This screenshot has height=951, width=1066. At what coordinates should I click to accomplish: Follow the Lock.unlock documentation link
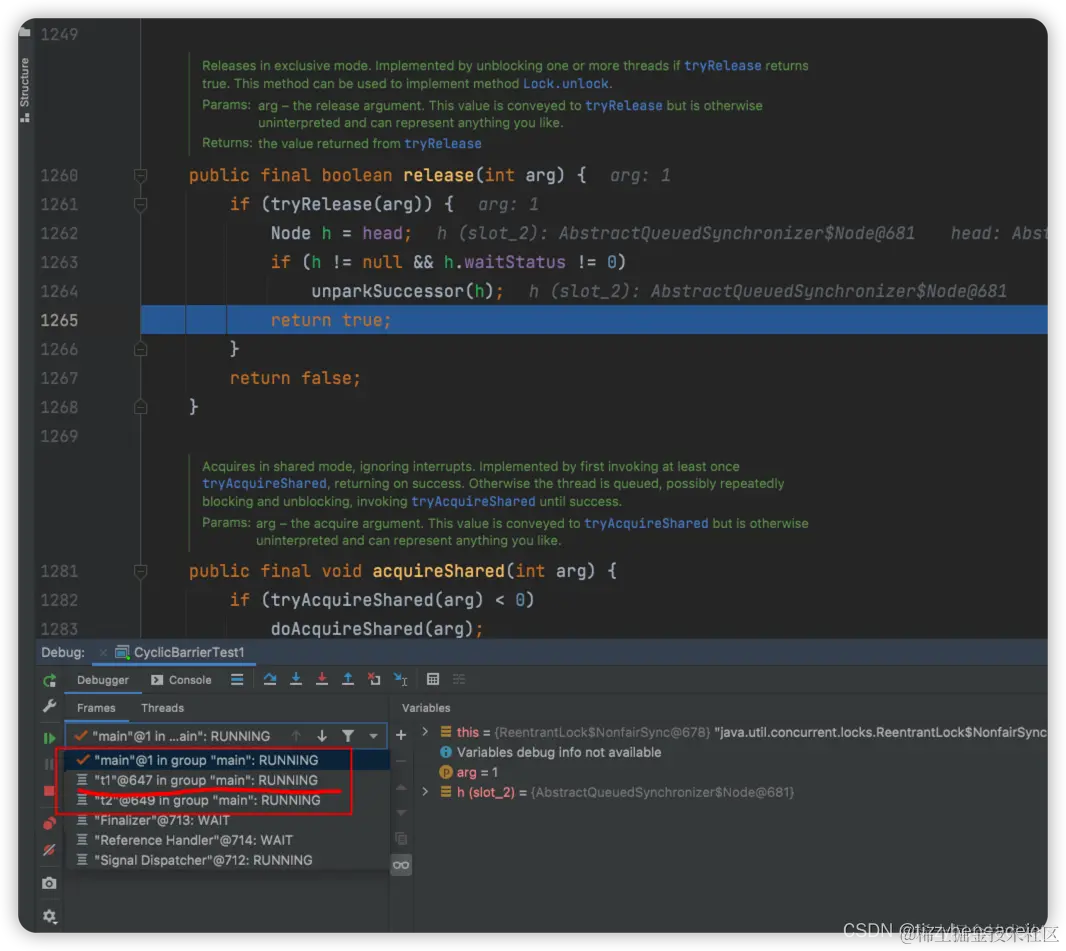pyautogui.click(x=566, y=84)
